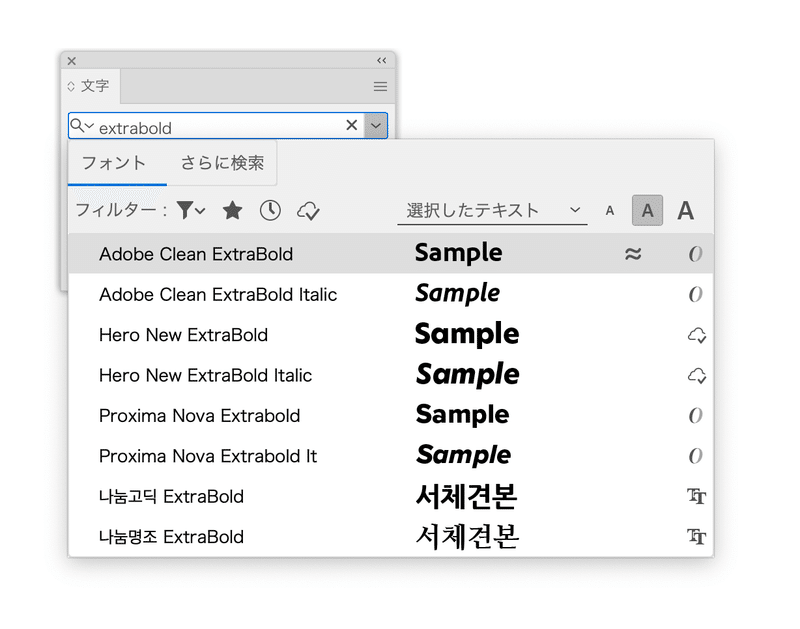Click OpenType icon on Proxima Nova Extrabold row
This screenshot has height=629, width=800.
695,415
